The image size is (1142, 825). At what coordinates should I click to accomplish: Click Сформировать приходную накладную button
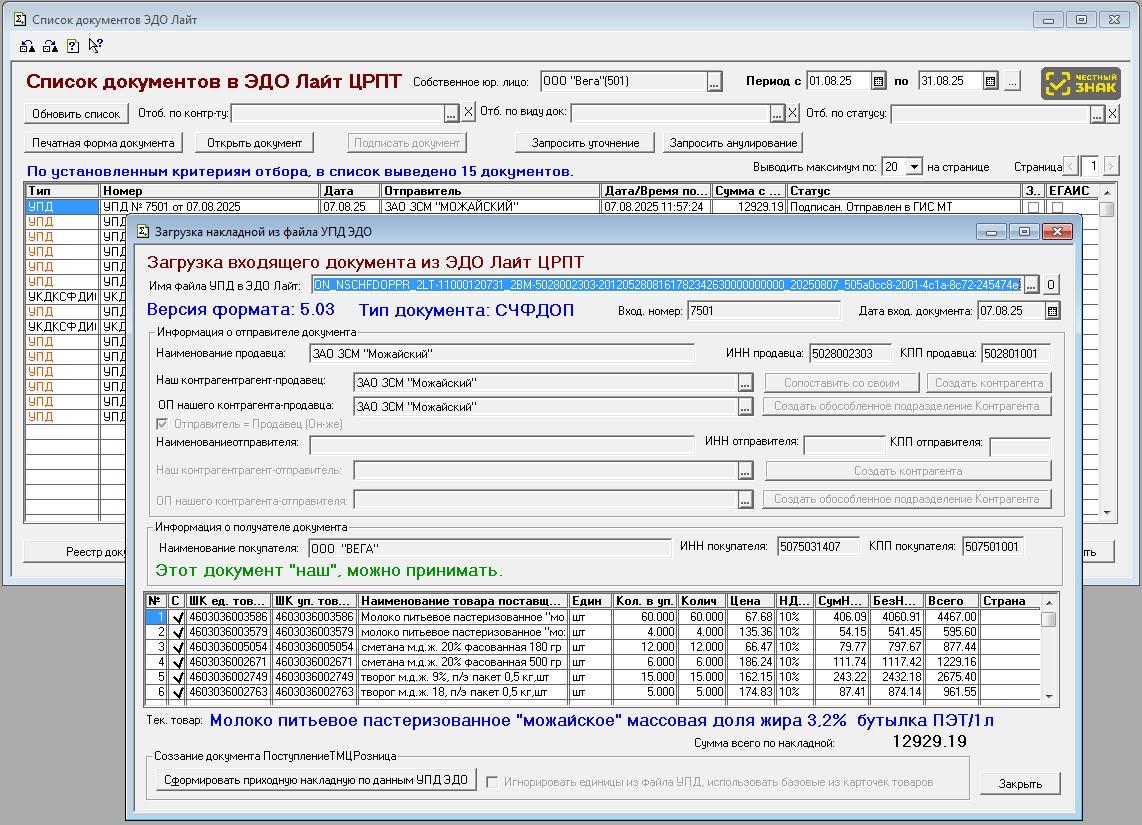[x=316, y=780]
